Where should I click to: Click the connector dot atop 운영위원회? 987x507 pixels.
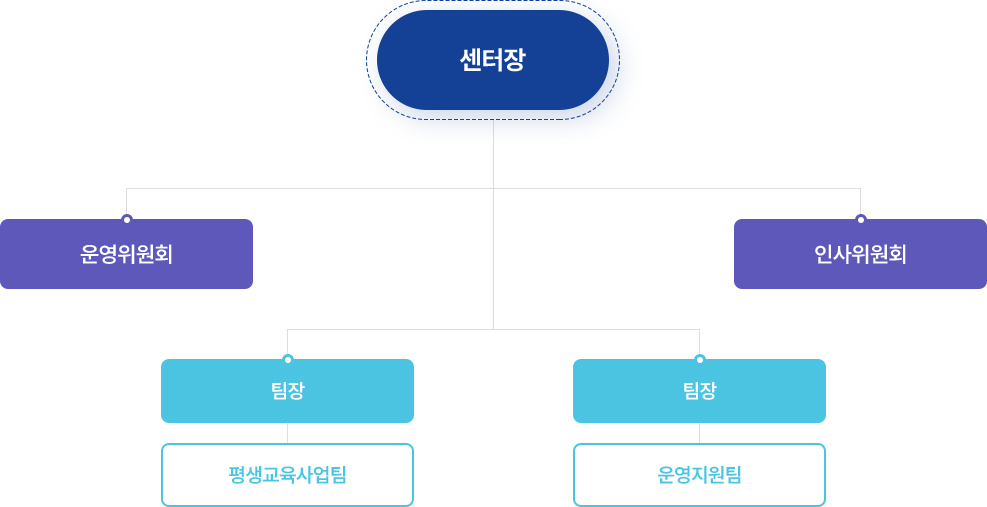click(127, 219)
